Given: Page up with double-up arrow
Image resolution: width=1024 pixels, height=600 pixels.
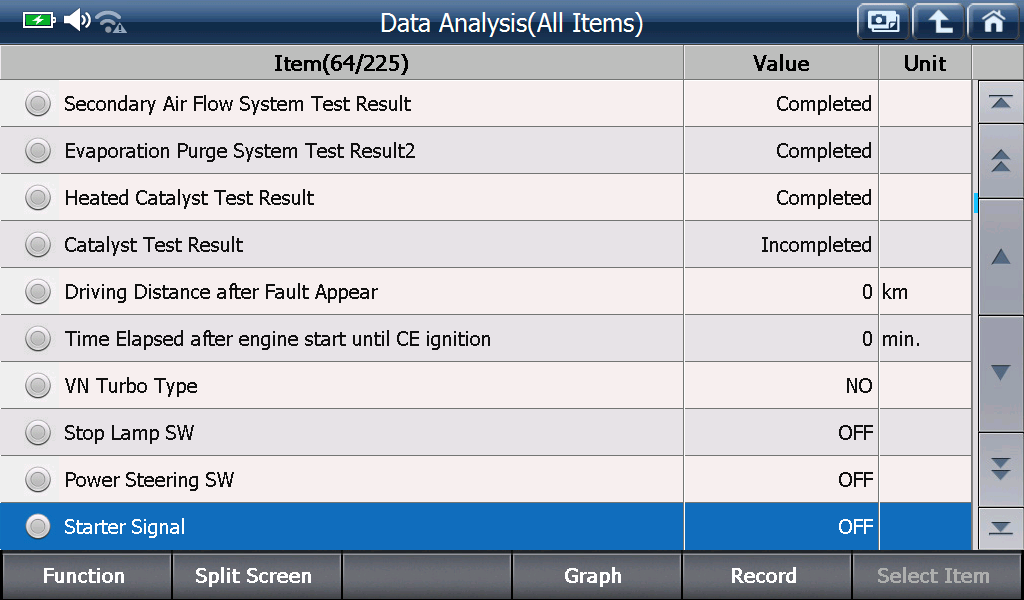Looking at the screenshot, I should 1000,161.
